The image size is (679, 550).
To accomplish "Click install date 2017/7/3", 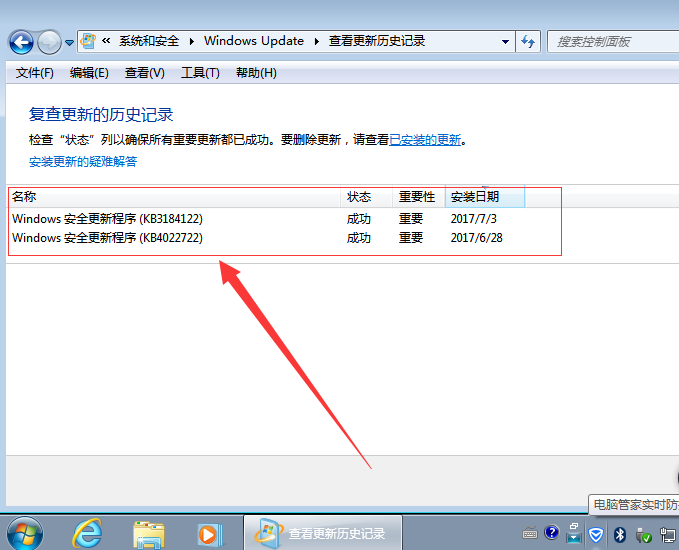I will tap(473, 219).
